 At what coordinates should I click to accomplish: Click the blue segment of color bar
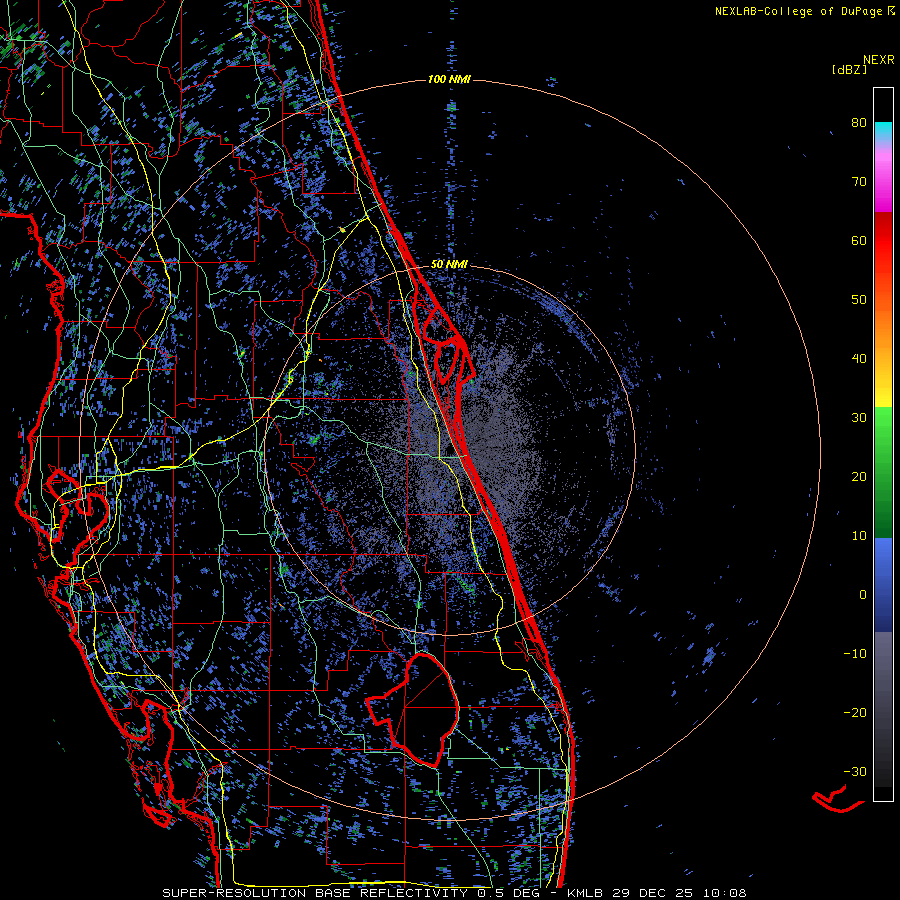click(883, 584)
